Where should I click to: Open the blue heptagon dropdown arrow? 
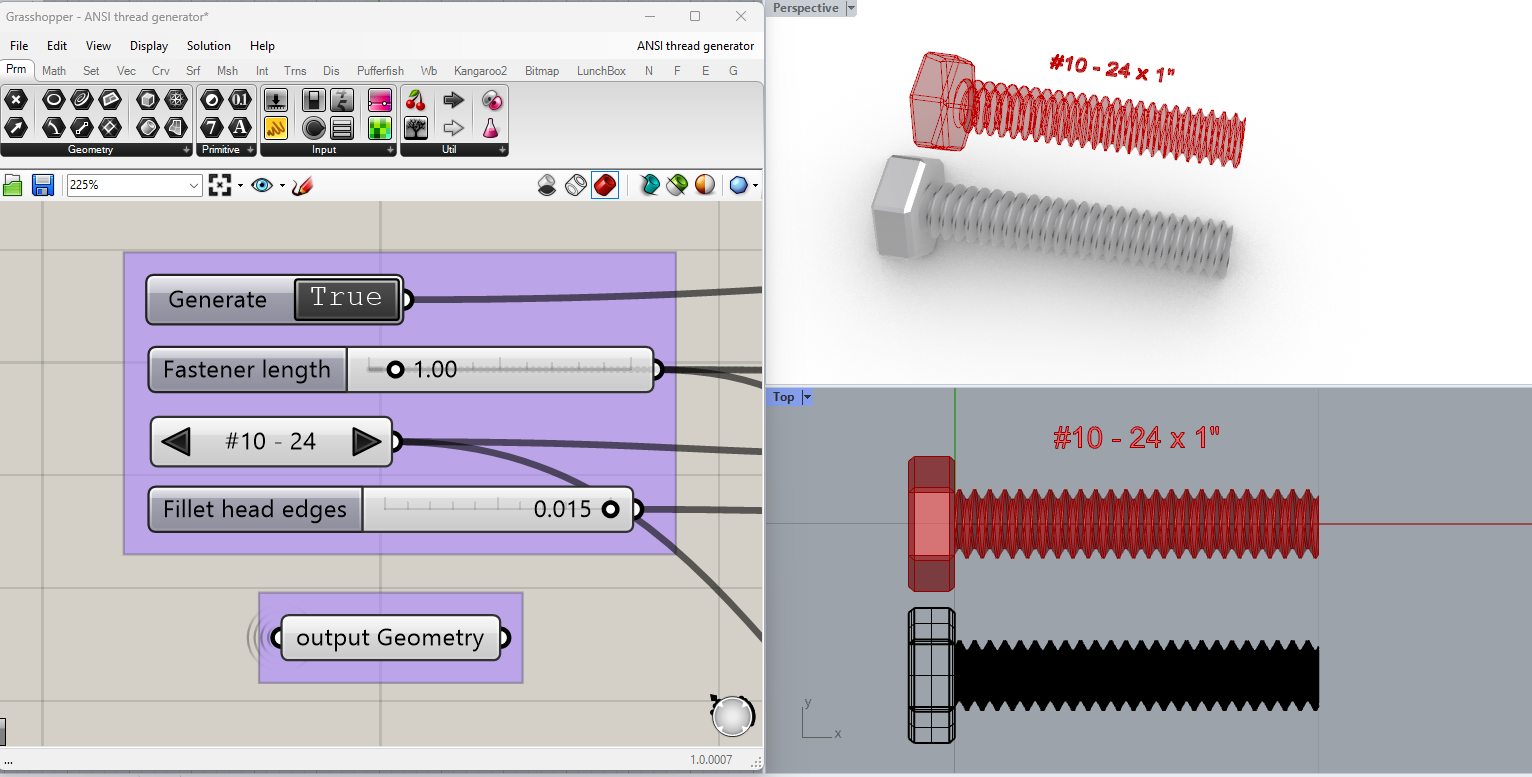pyautogui.click(x=755, y=185)
